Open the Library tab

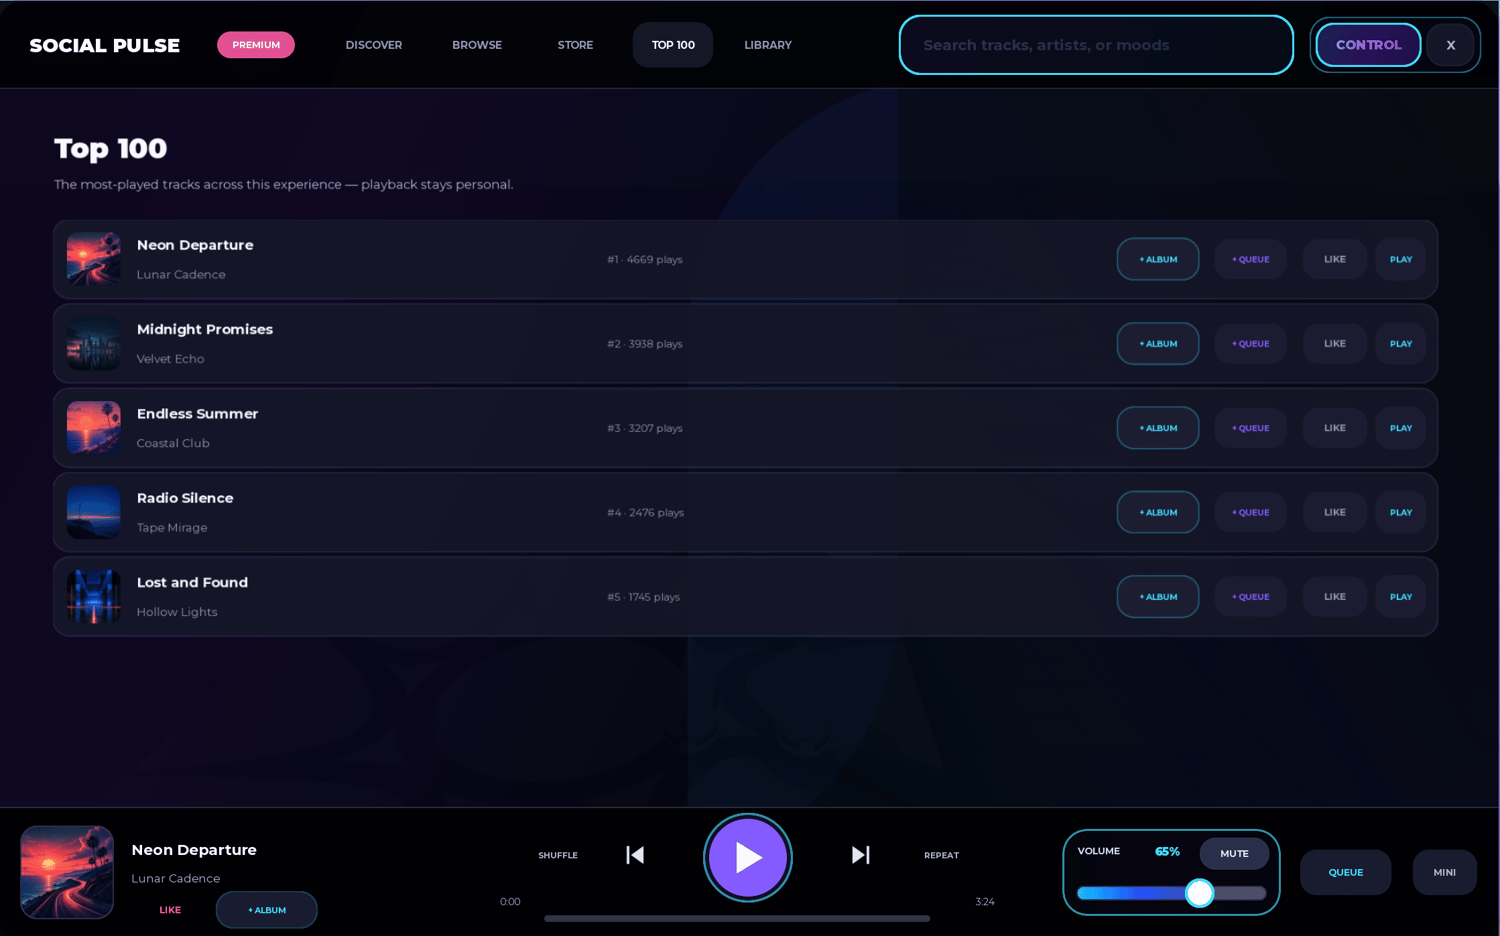pyautogui.click(x=768, y=45)
